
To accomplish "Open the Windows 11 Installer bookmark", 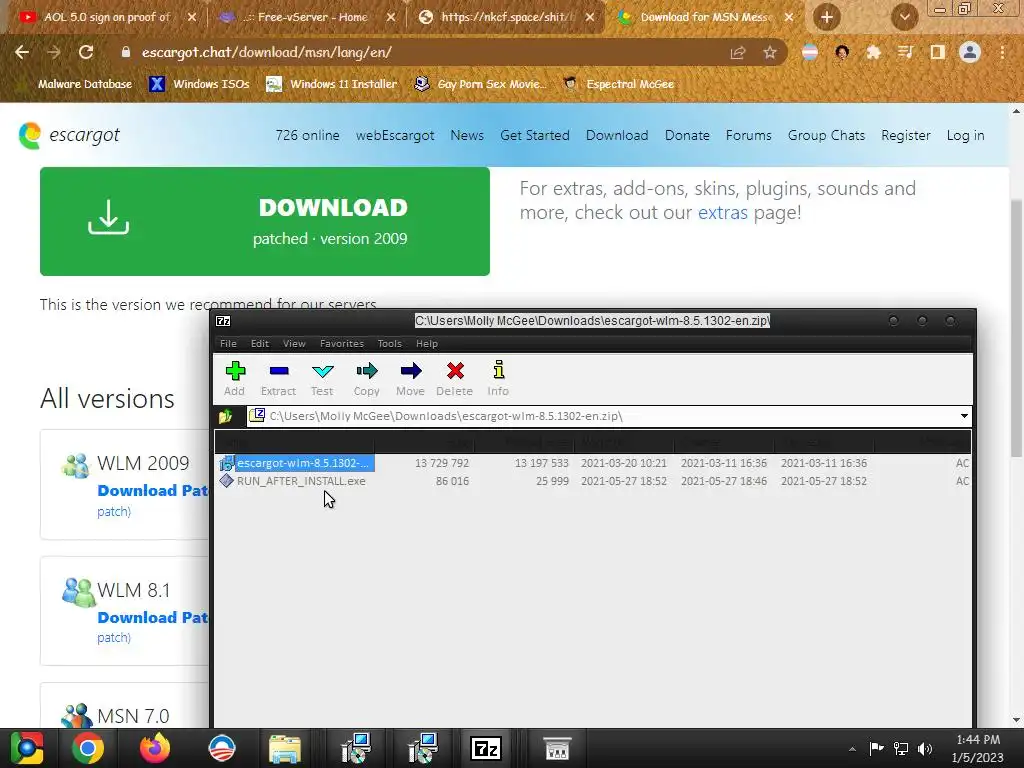I will click(x=332, y=84).
